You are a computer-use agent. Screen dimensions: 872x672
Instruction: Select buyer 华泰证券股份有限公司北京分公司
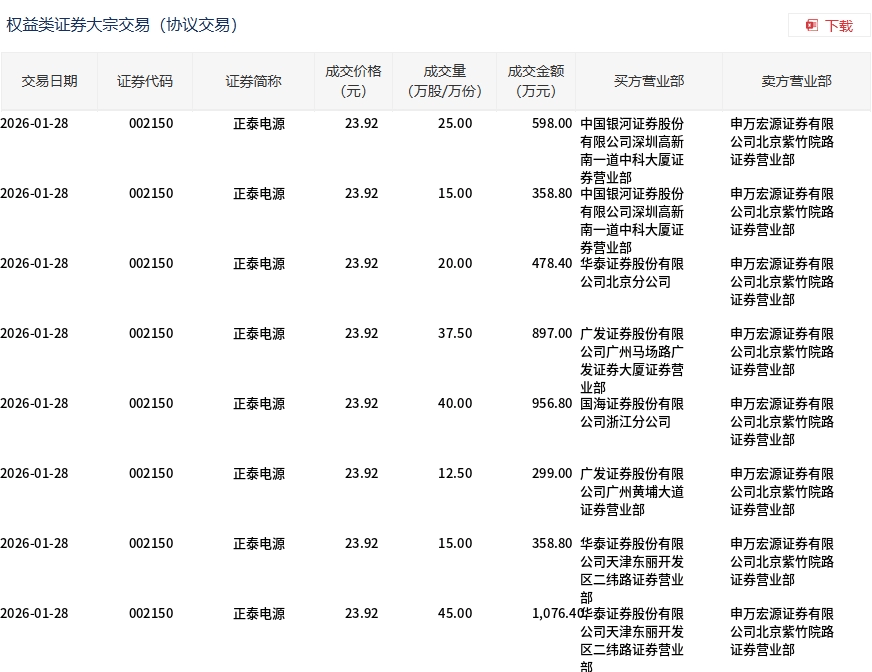(x=632, y=273)
